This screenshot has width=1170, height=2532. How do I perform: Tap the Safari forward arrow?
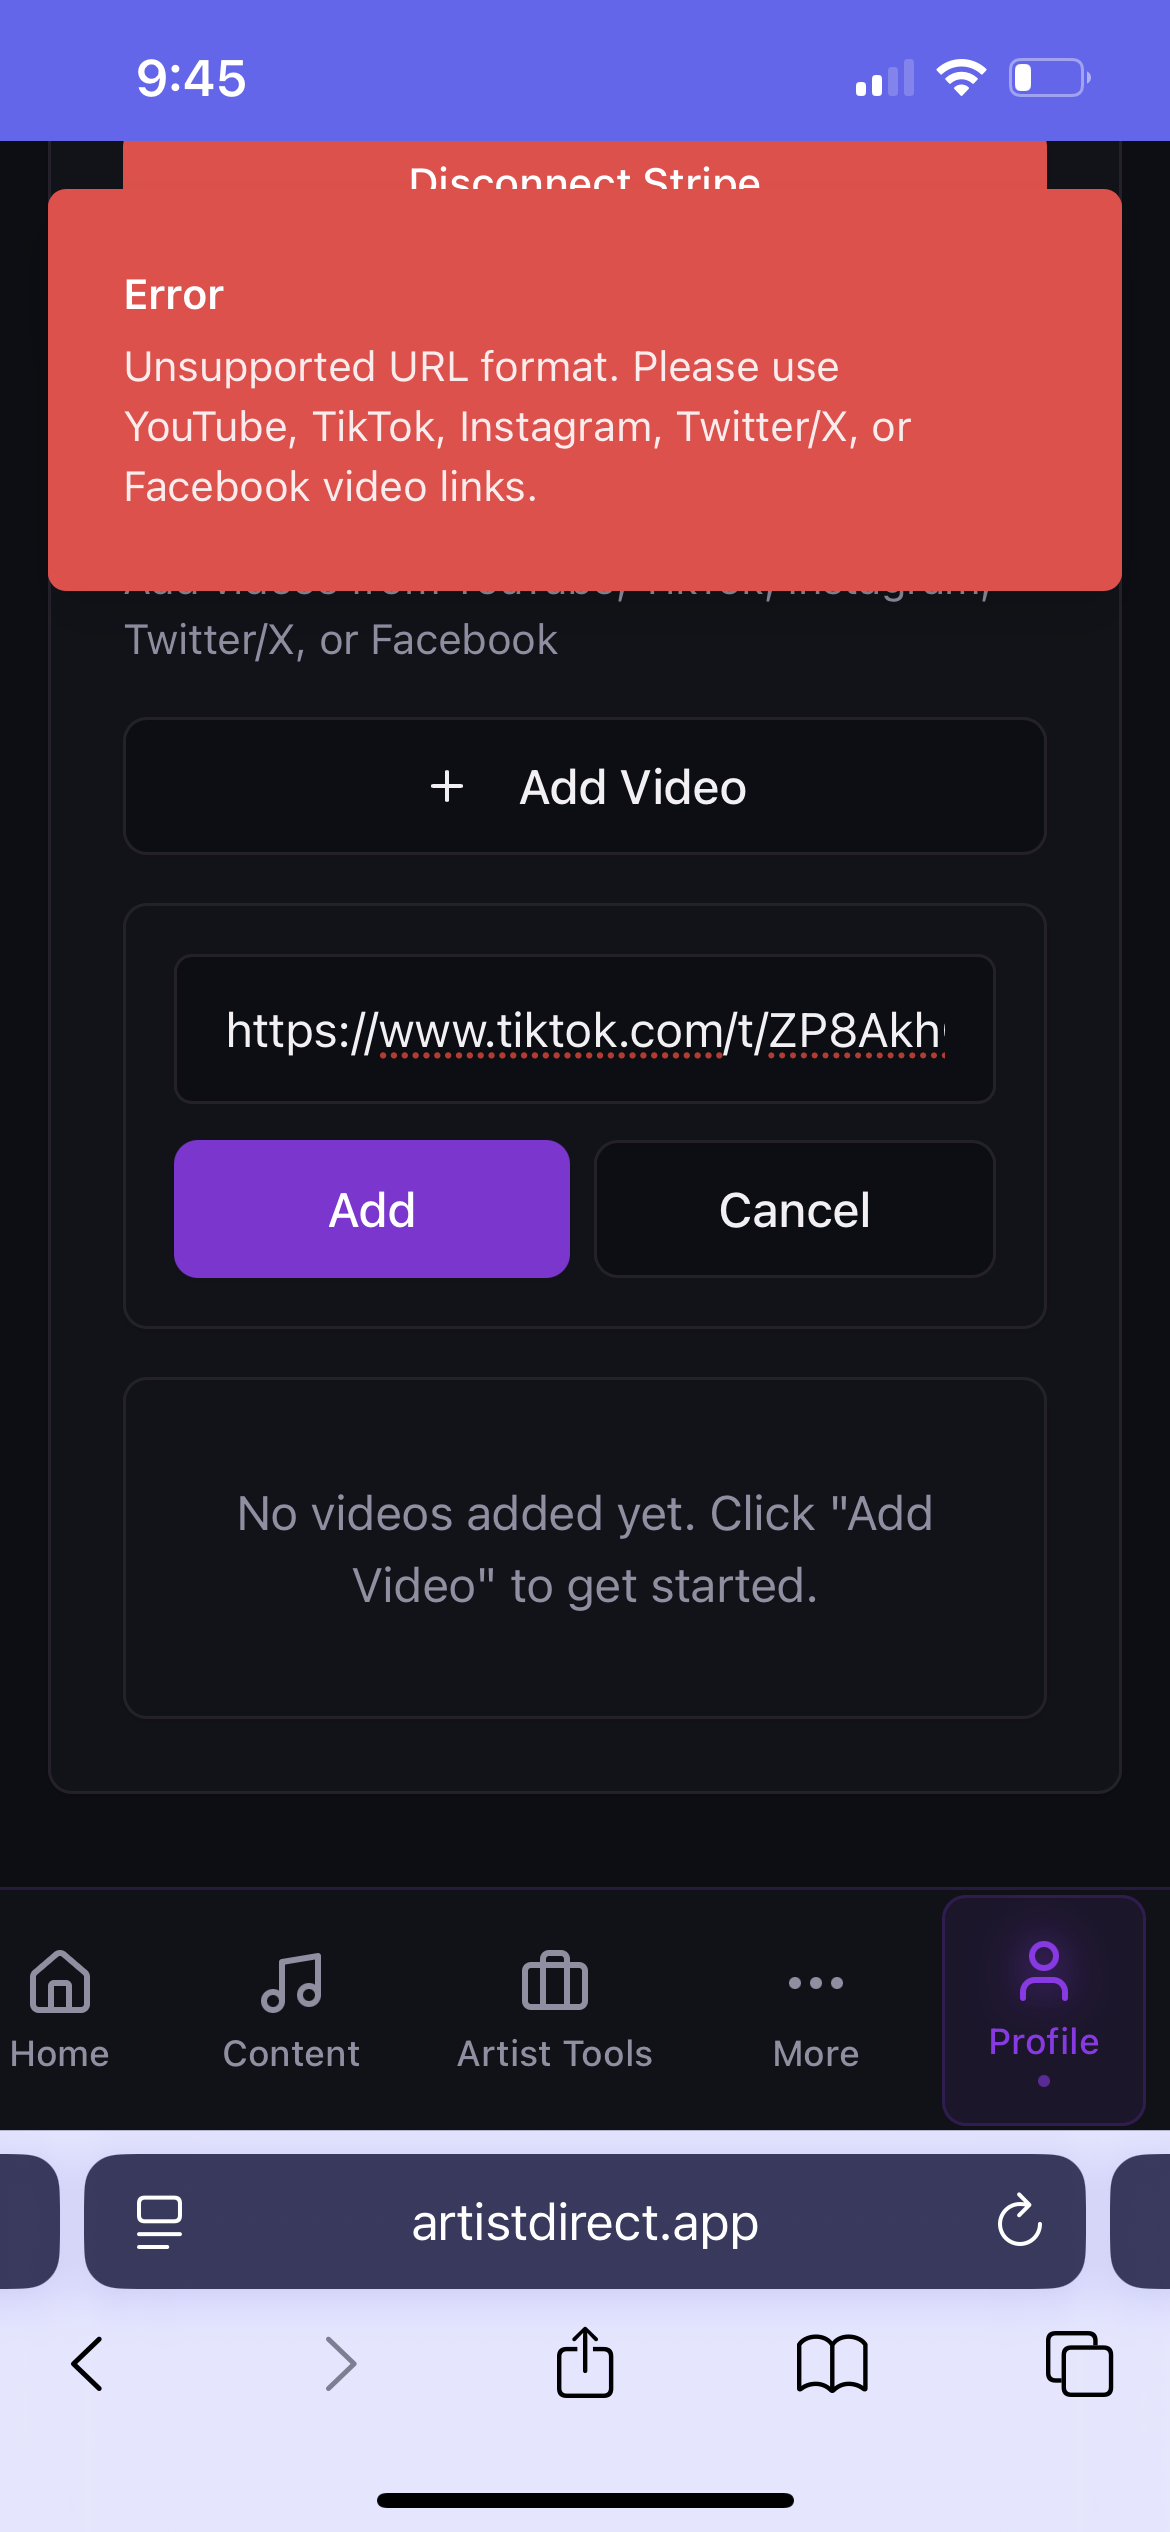pos(340,2364)
